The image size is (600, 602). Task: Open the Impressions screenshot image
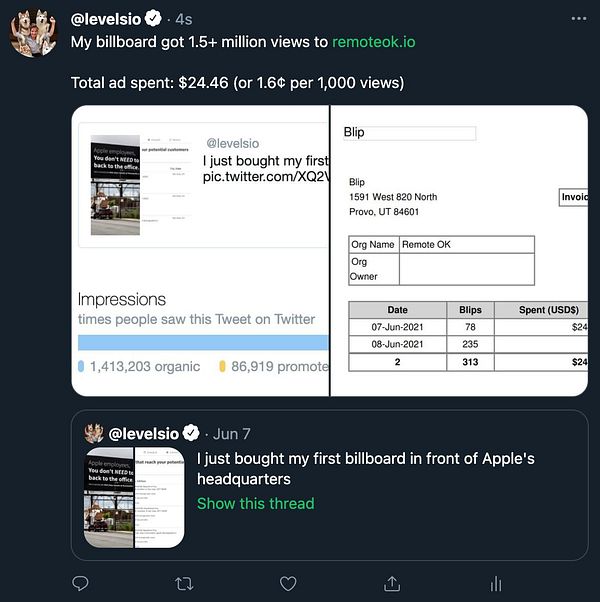pos(201,250)
